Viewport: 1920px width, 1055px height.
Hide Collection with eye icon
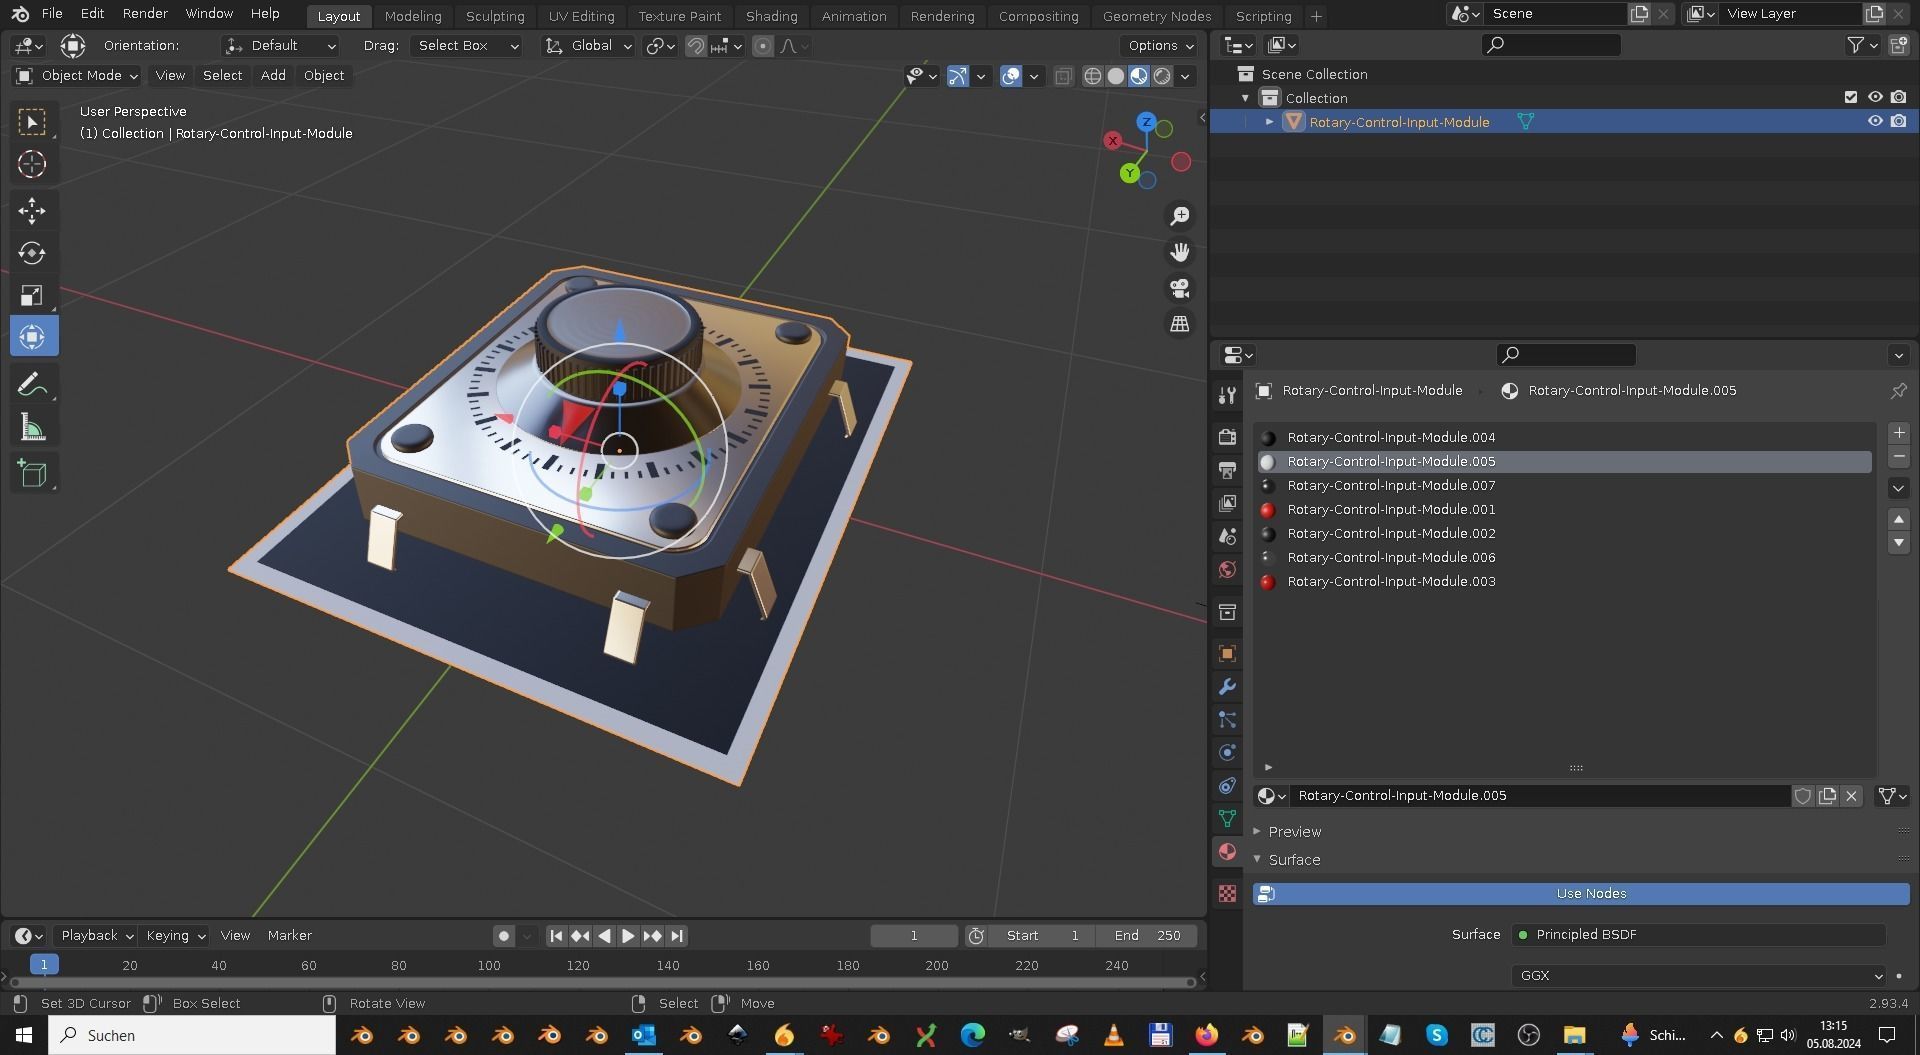coord(1875,97)
